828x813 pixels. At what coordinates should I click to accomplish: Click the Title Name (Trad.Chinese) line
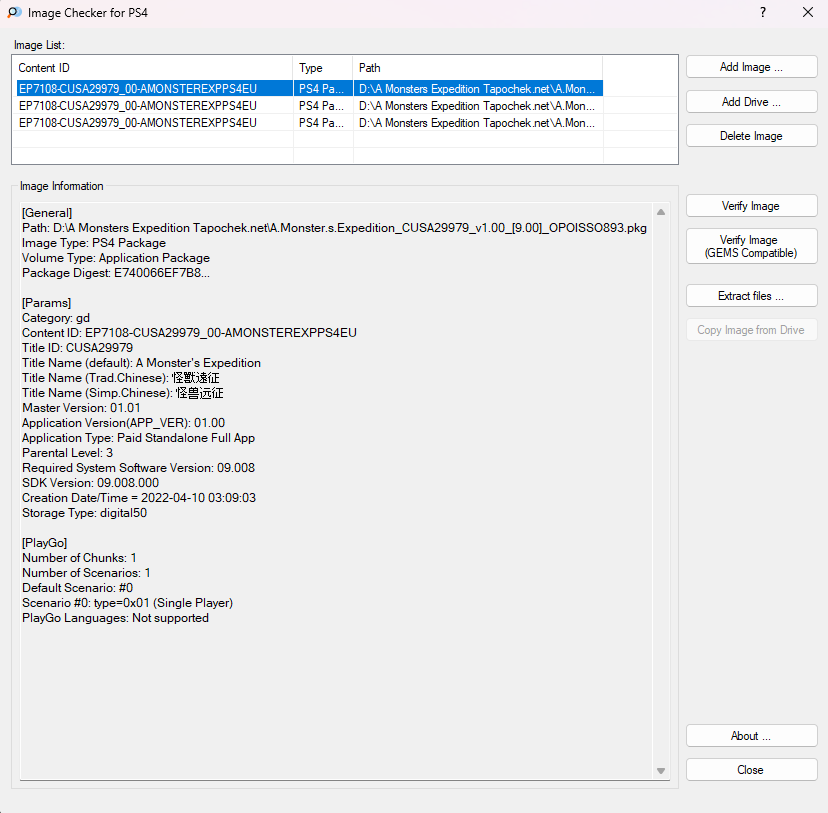tap(121, 378)
